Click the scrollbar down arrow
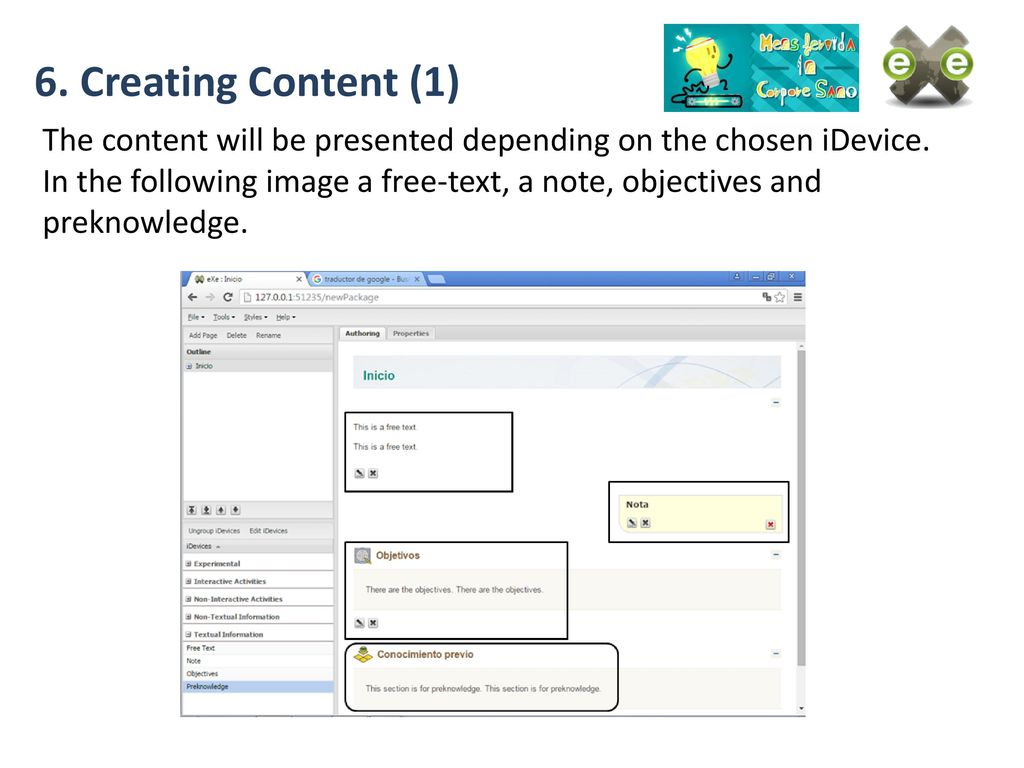Screen dimensions: 1024x768 (801, 709)
